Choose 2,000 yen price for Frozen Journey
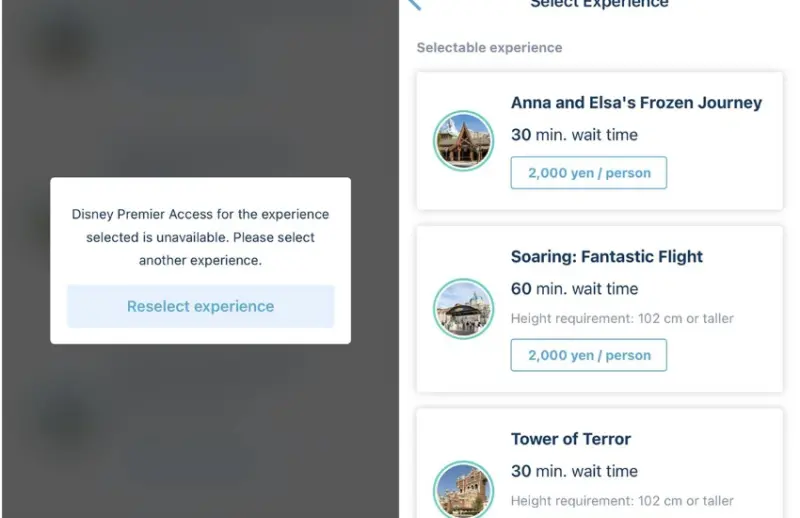The height and width of the screenshot is (518, 800). [x=589, y=173]
